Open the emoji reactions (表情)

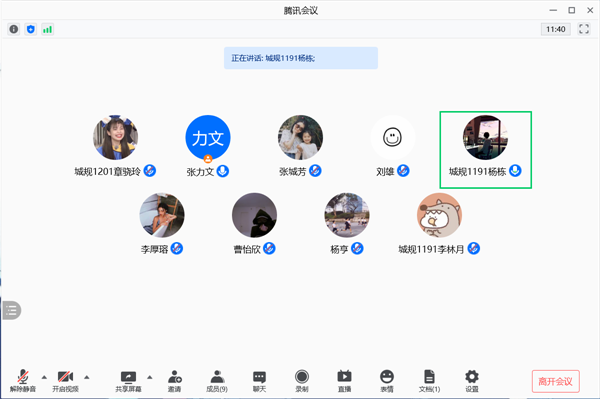[387, 381]
